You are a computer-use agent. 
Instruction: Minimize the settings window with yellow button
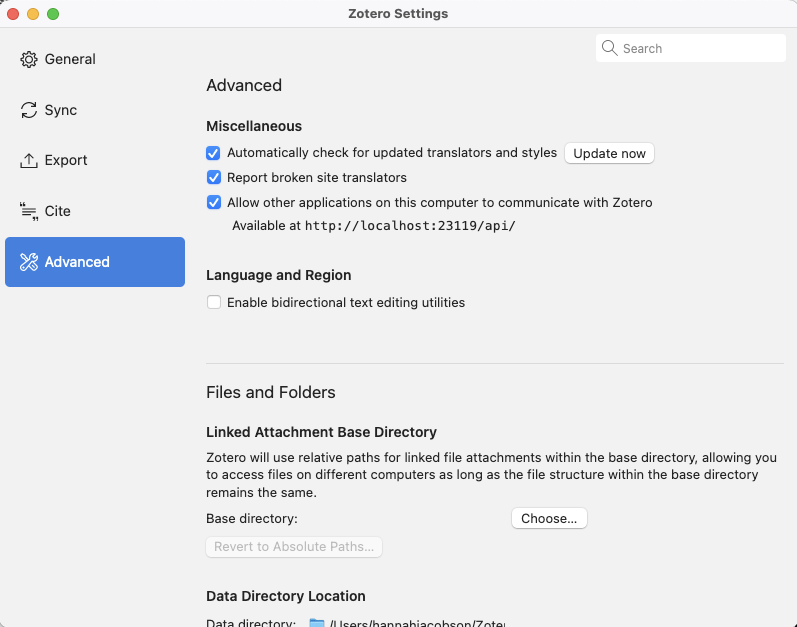(x=33, y=14)
